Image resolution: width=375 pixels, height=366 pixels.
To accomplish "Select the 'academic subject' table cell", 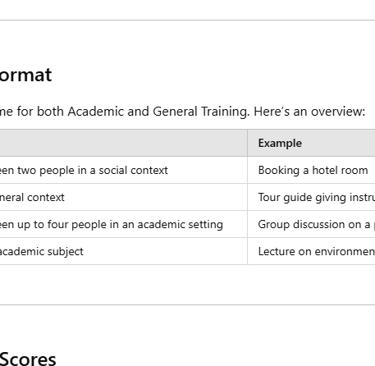I will tap(123, 251).
